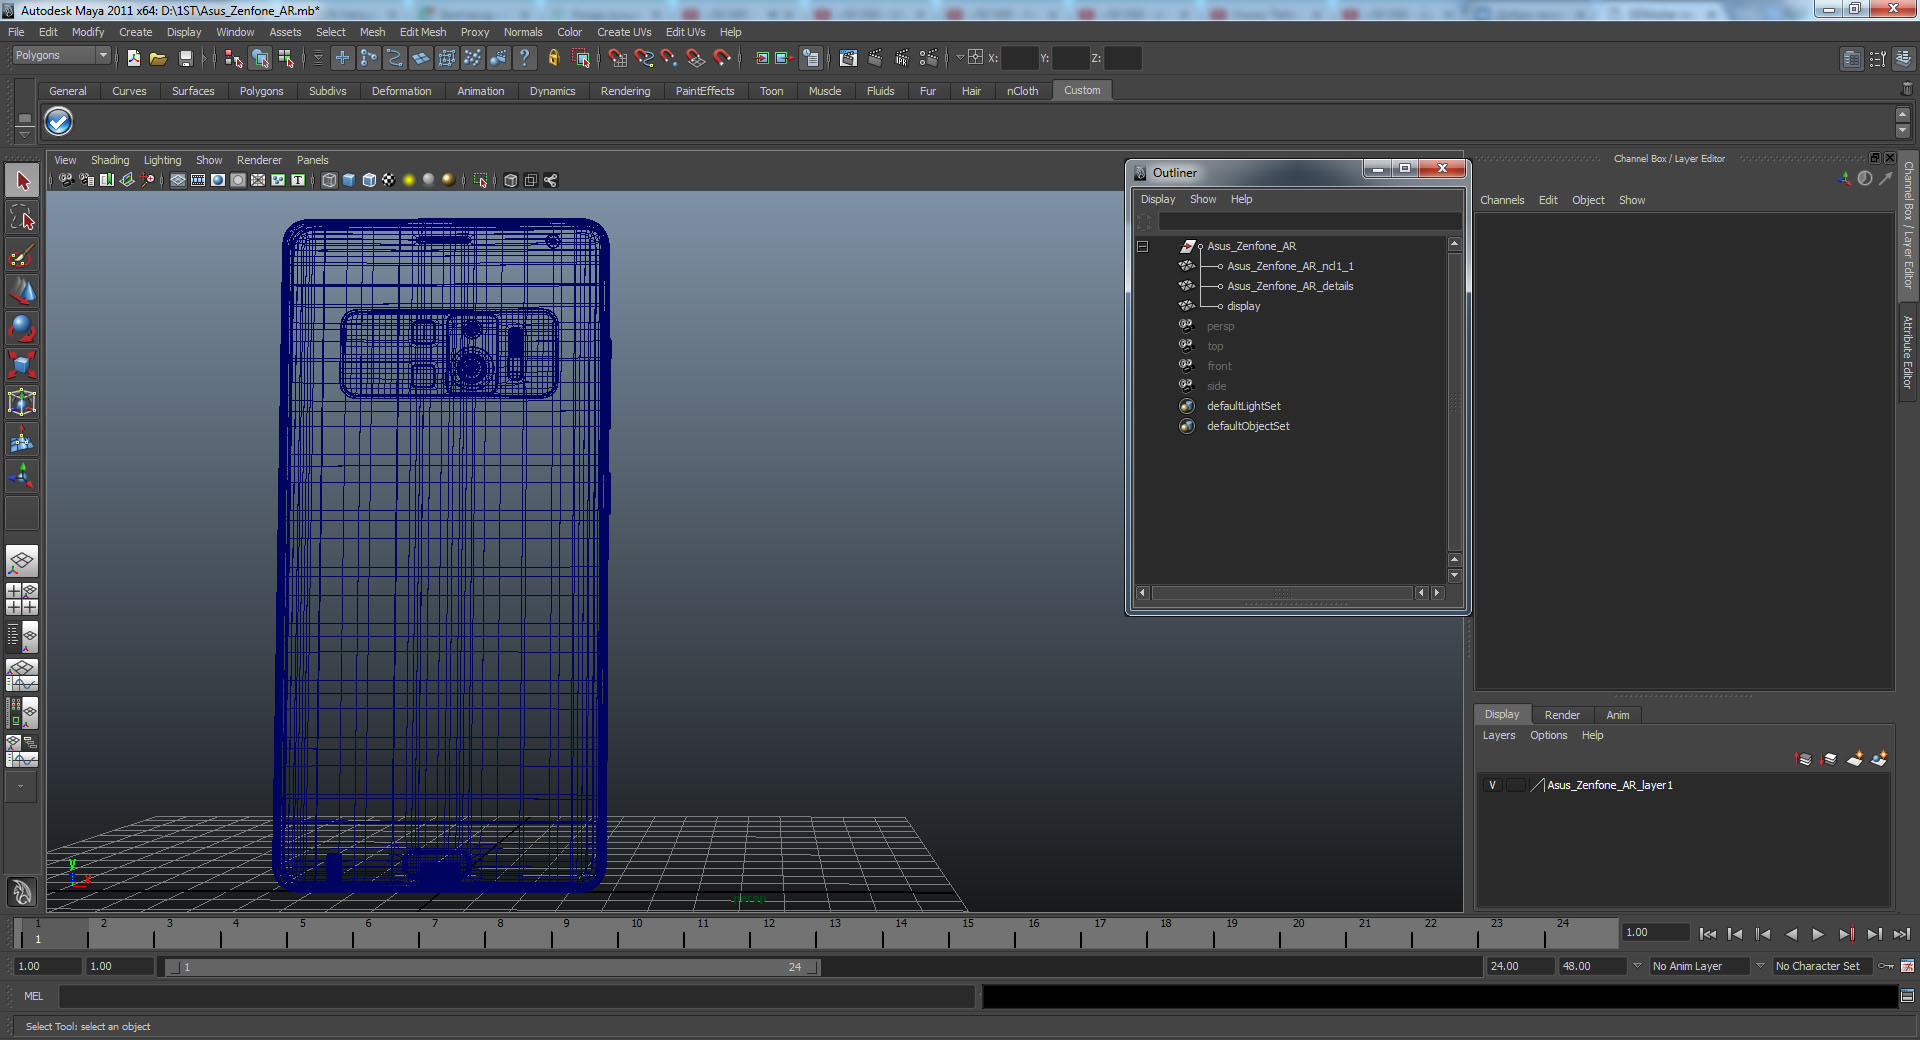The image size is (1920, 1040).
Task: Open Outliner Display menu
Action: click(1158, 199)
